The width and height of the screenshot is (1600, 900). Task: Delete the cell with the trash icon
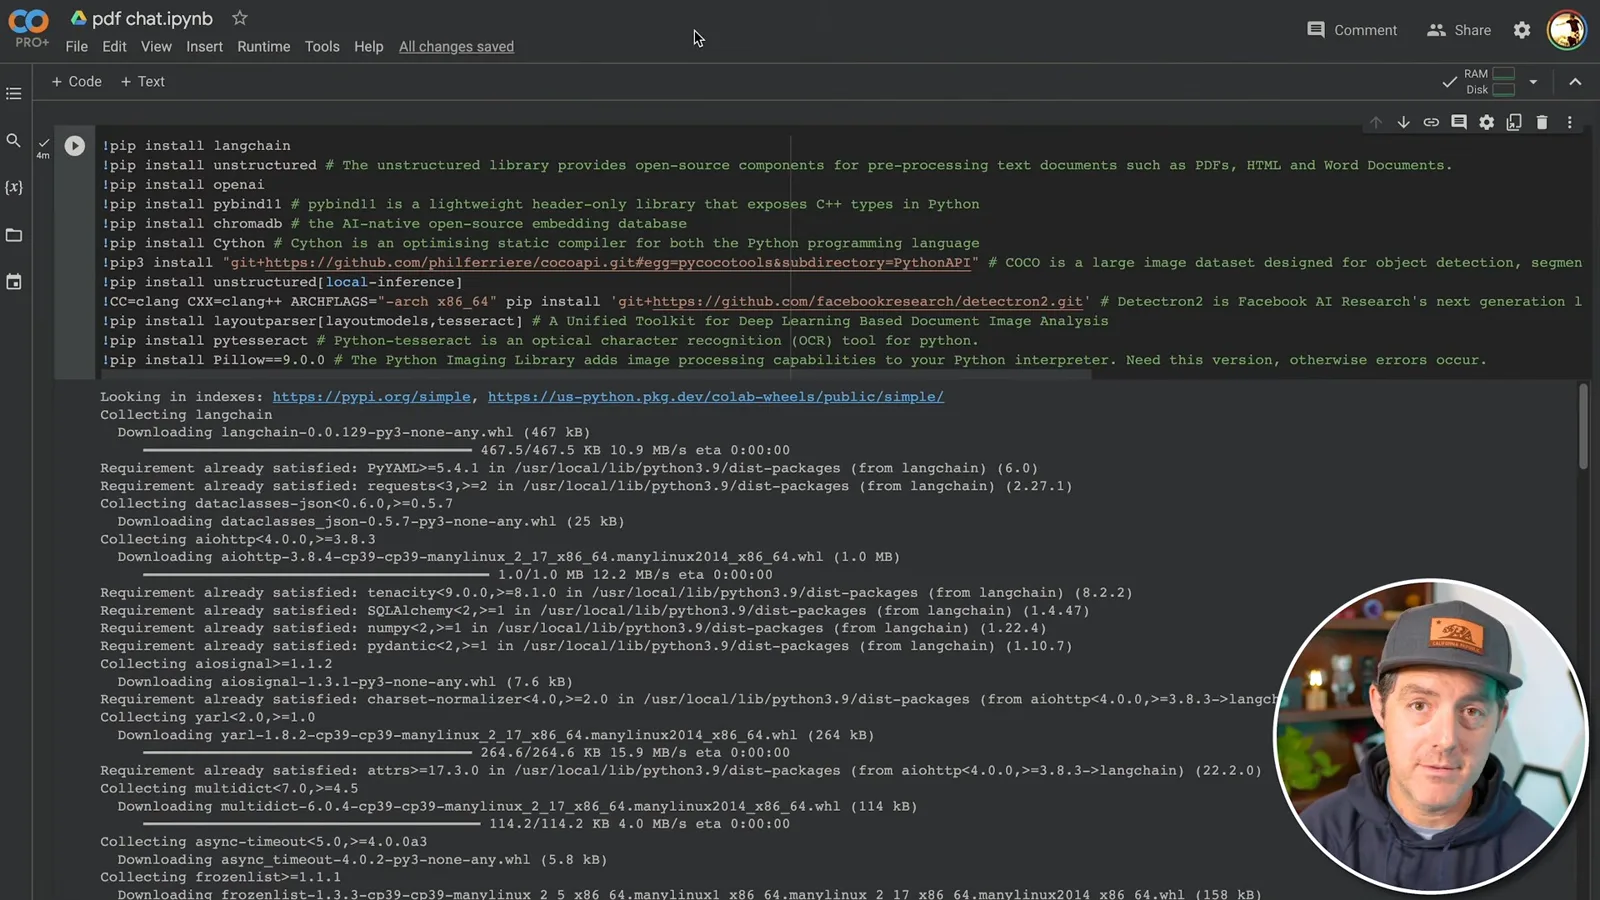(x=1542, y=122)
